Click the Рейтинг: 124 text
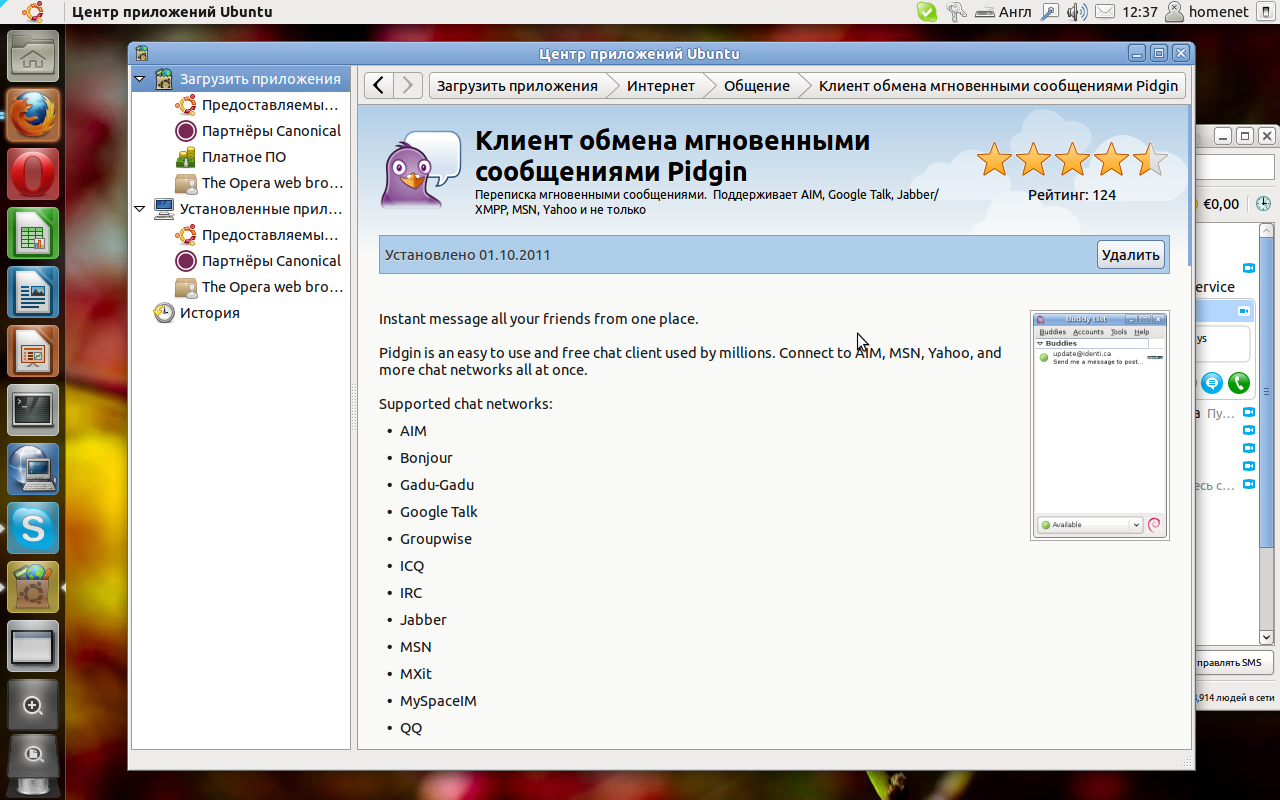 point(1072,195)
